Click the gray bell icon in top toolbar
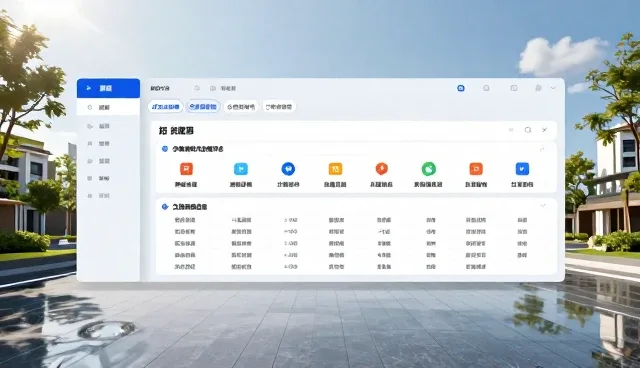Image resolution: width=640 pixels, height=368 pixels. point(538,88)
